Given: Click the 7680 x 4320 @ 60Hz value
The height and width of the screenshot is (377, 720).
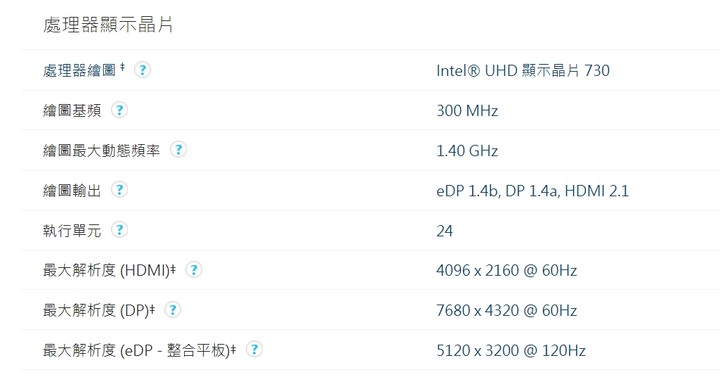Looking at the screenshot, I should (506, 310).
